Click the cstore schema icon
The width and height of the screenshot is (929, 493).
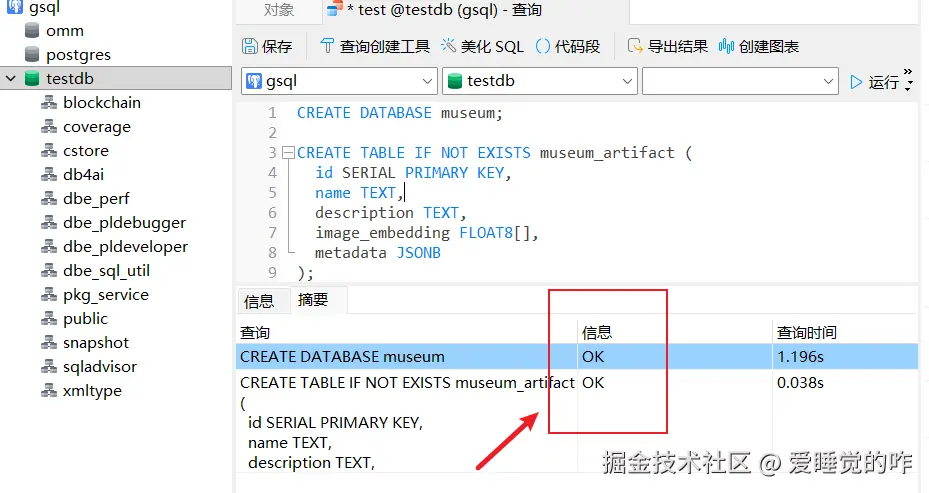[x=49, y=151]
